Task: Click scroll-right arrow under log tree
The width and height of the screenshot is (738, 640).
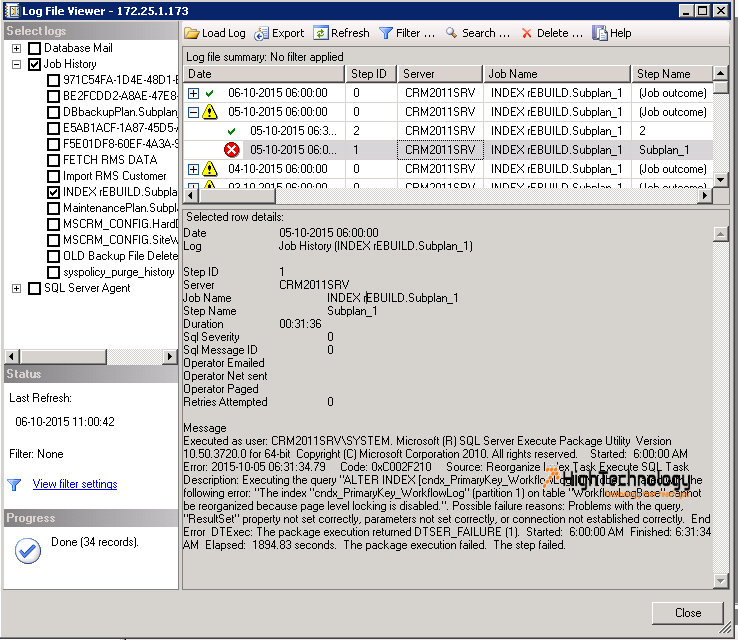Action: click(169, 357)
